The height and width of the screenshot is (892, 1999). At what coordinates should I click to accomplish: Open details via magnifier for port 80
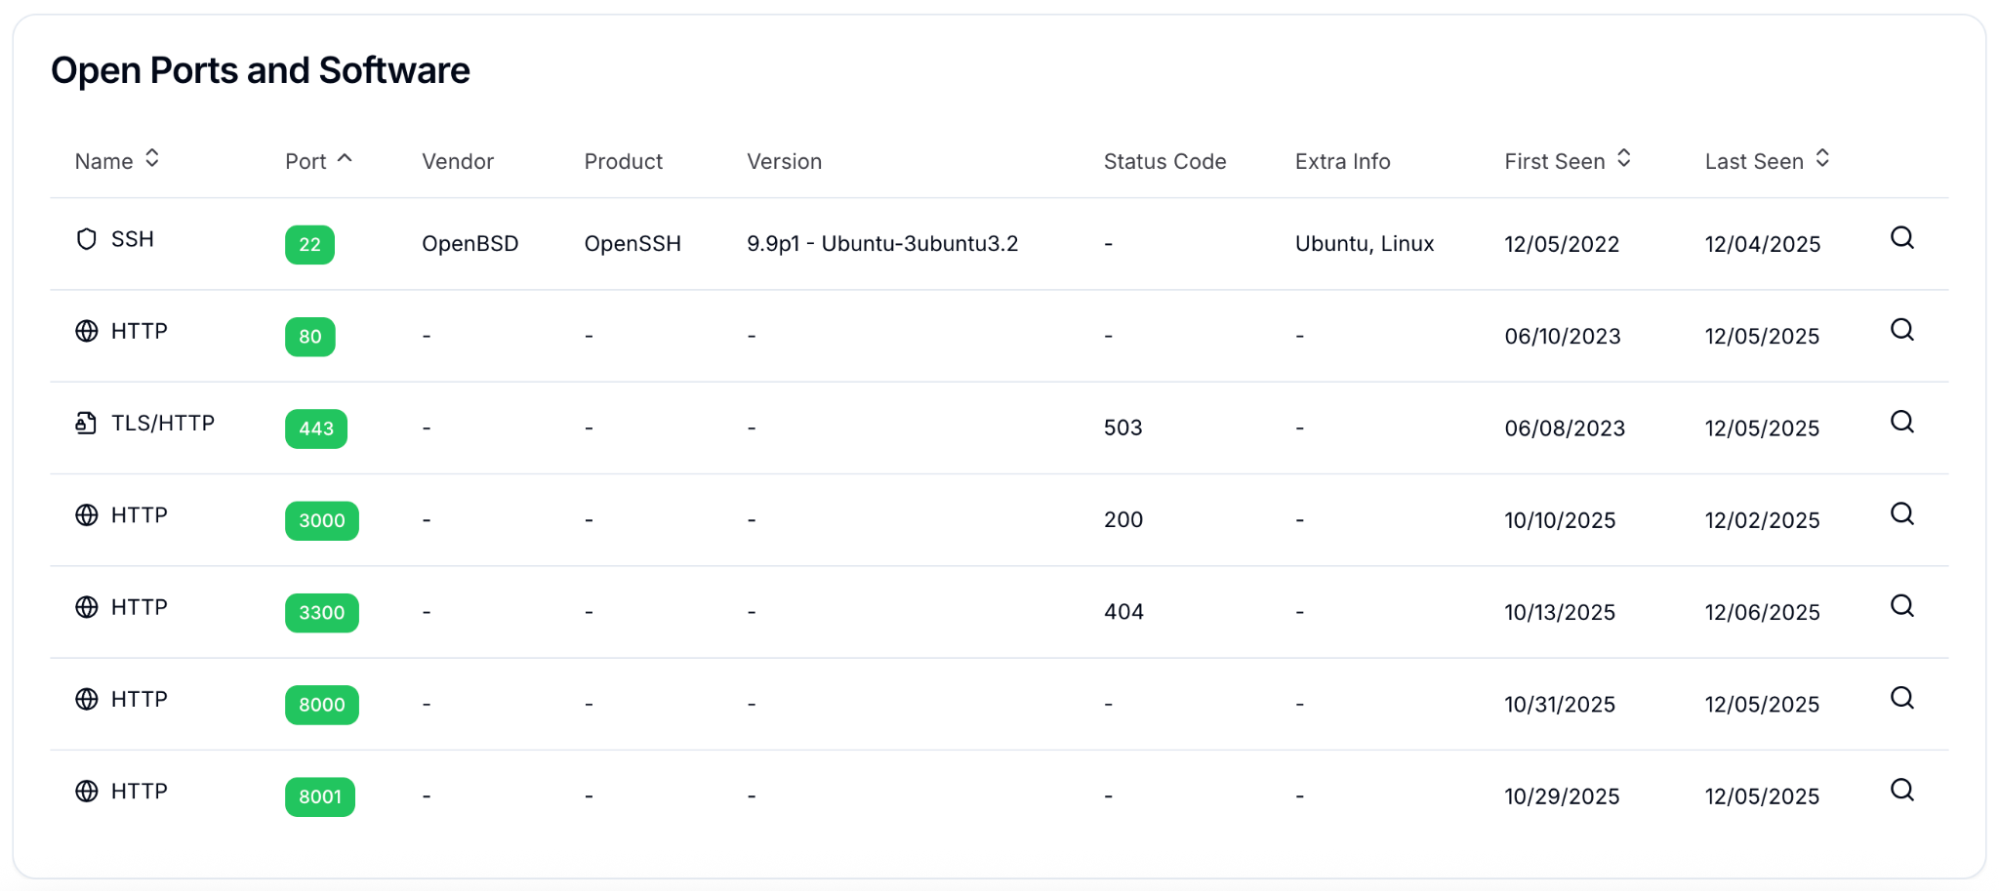pyautogui.click(x=1901, y=330)
